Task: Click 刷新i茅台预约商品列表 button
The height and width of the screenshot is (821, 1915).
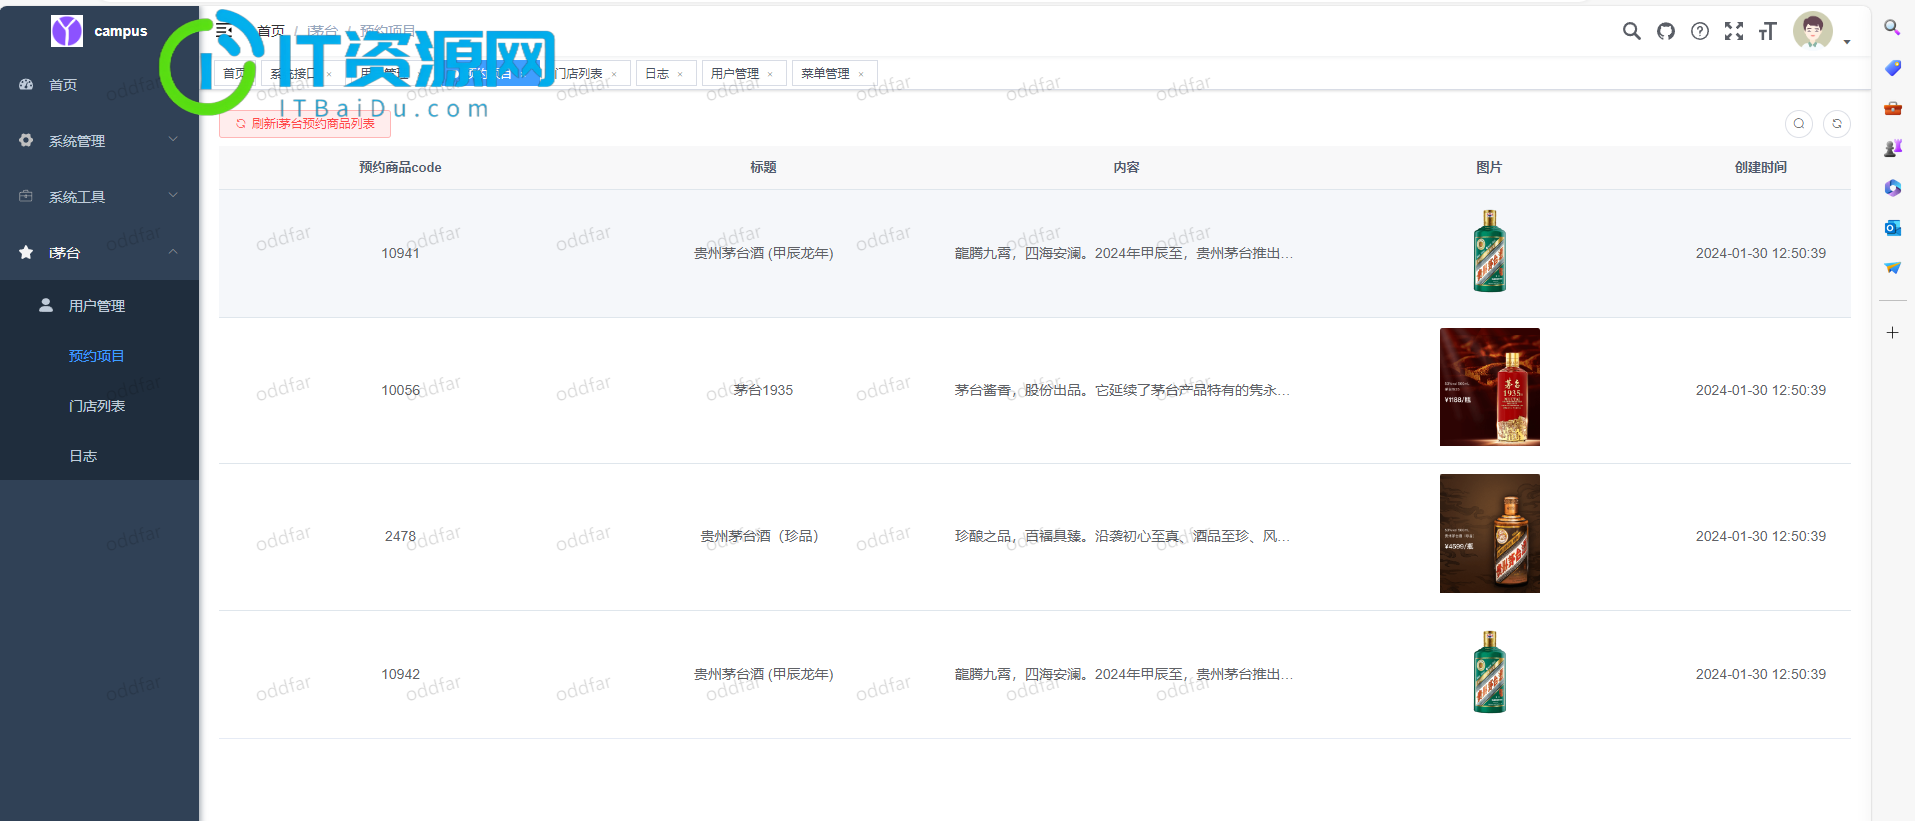Action: pos(305,124)
